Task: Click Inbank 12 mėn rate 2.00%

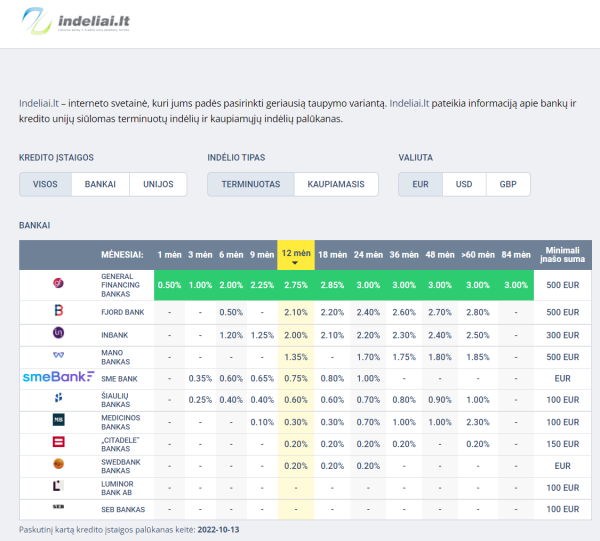Action: click(296, 335)
